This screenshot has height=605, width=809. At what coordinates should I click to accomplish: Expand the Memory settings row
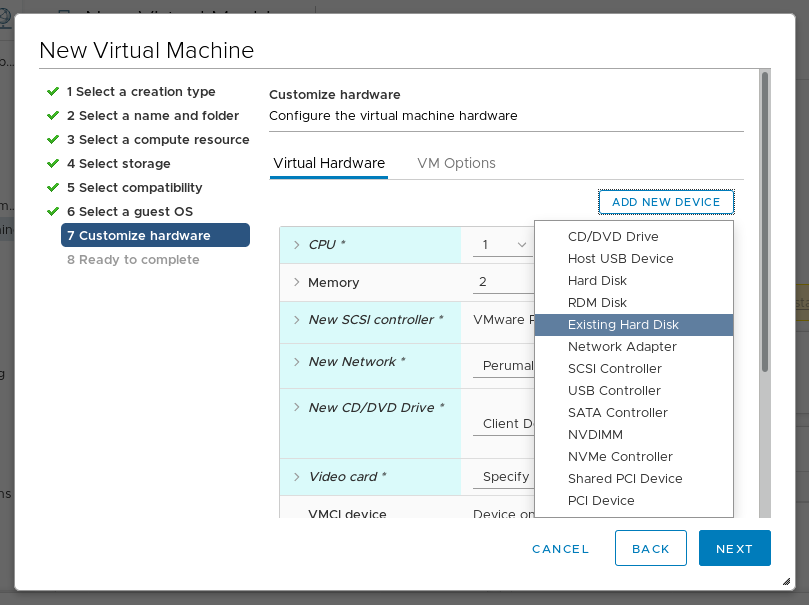click(296, 283)
